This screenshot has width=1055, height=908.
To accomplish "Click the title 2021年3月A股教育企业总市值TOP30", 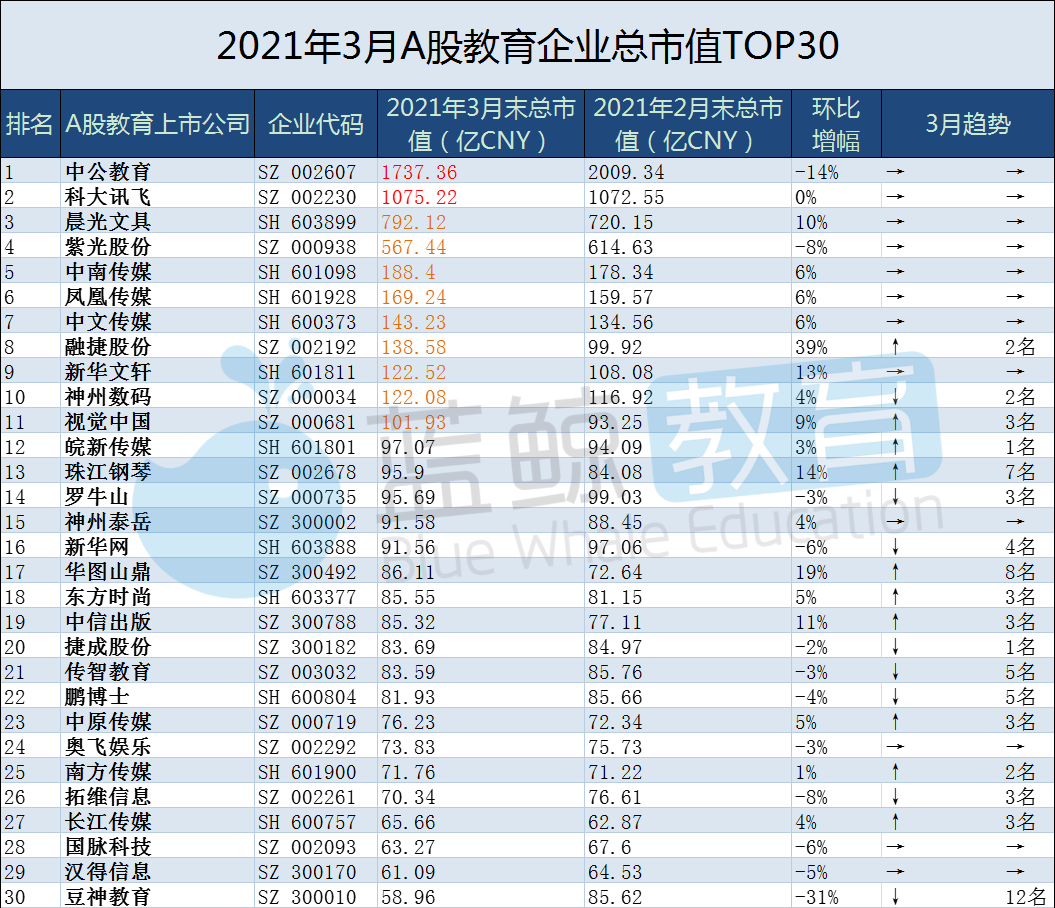I will [528, 46].
